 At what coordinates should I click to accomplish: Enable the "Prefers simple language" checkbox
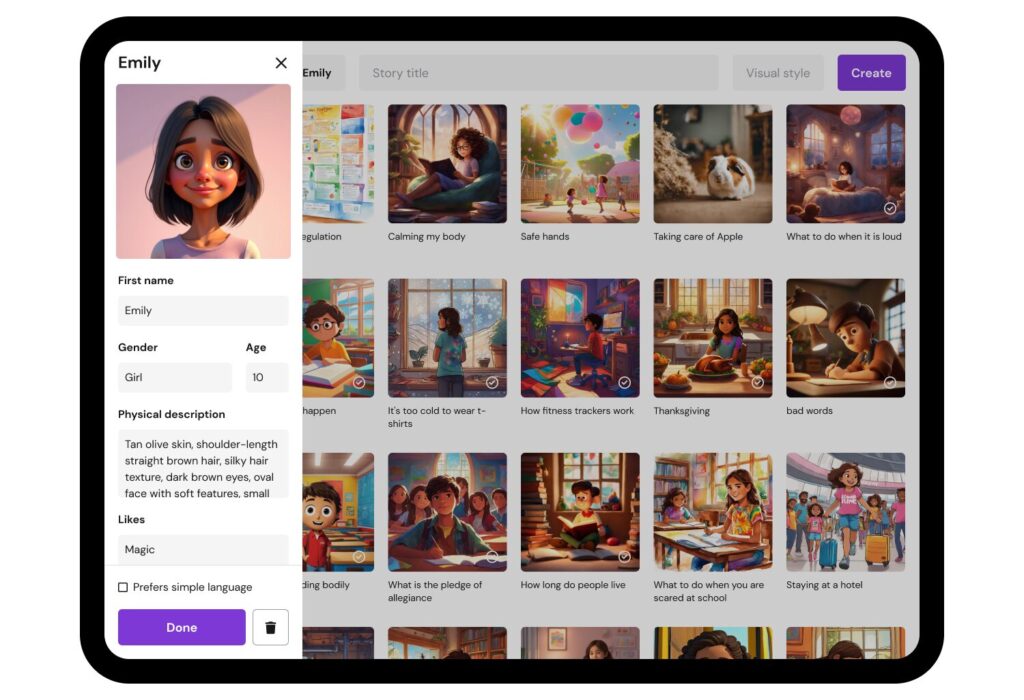(122, 587)
